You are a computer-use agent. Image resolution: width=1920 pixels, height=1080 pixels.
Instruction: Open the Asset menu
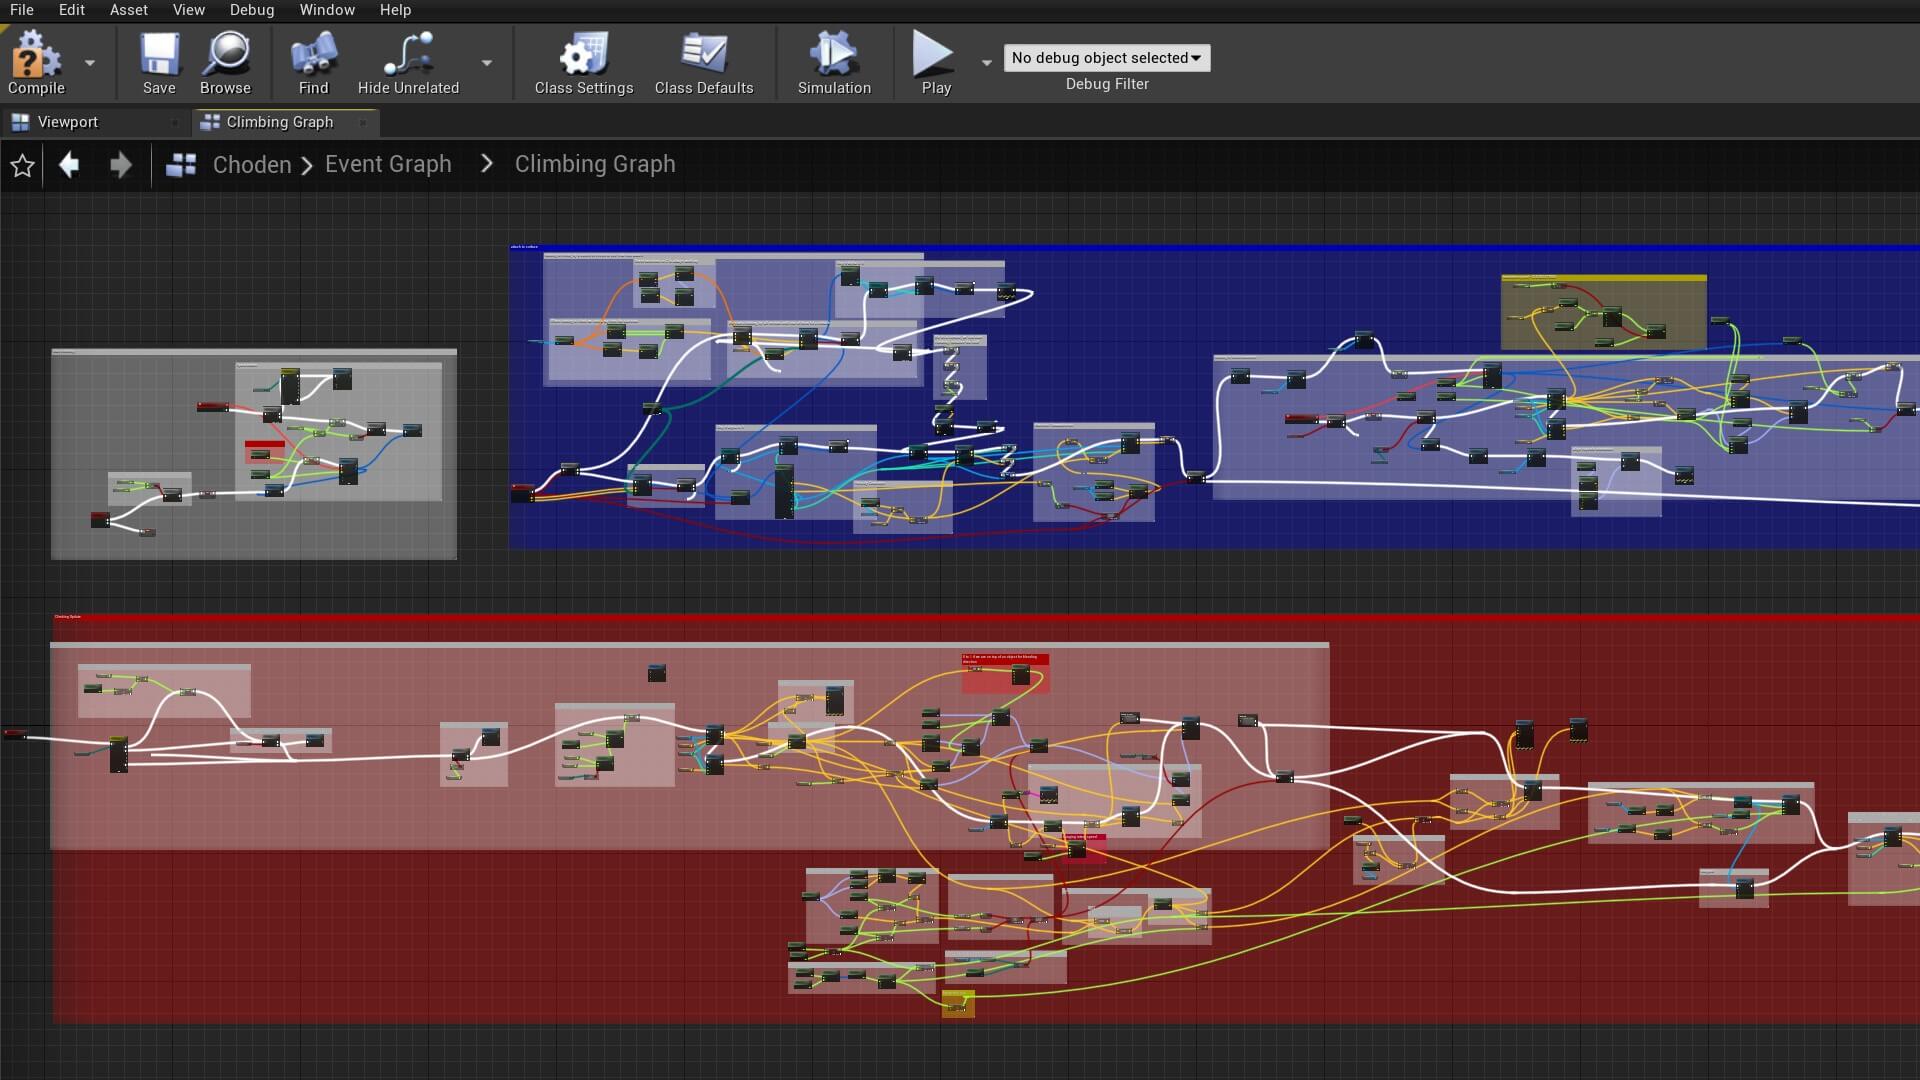128,10
